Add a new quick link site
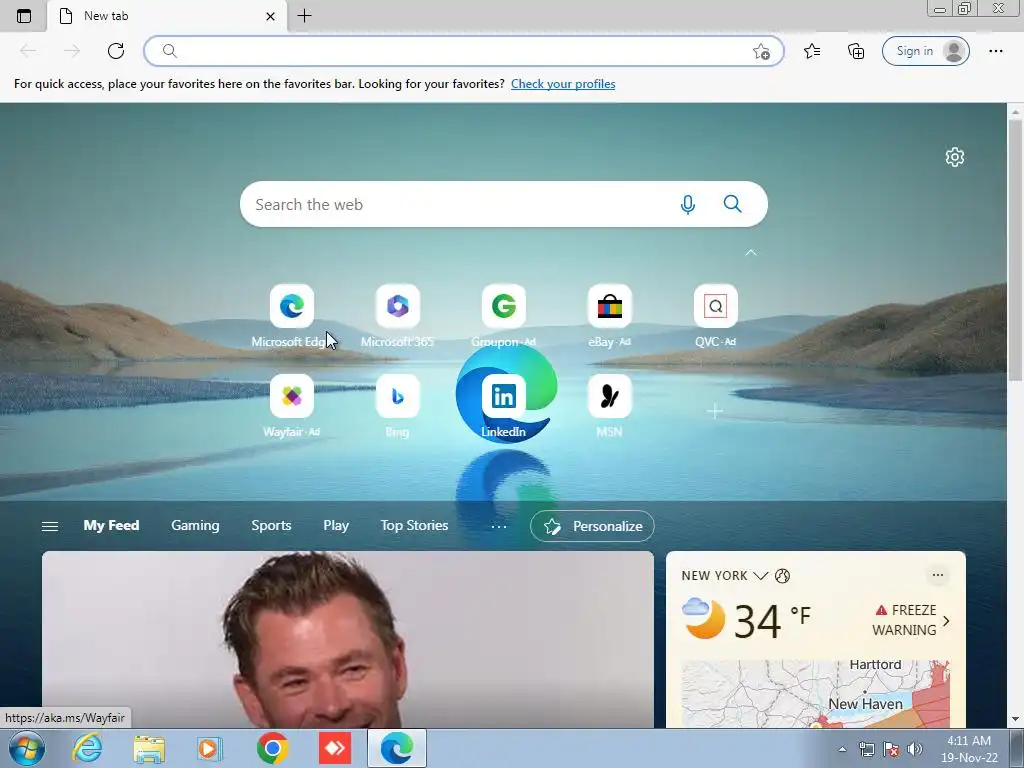Image resolution: width=1024 pixels, height=768 pixels. point(715,411)
